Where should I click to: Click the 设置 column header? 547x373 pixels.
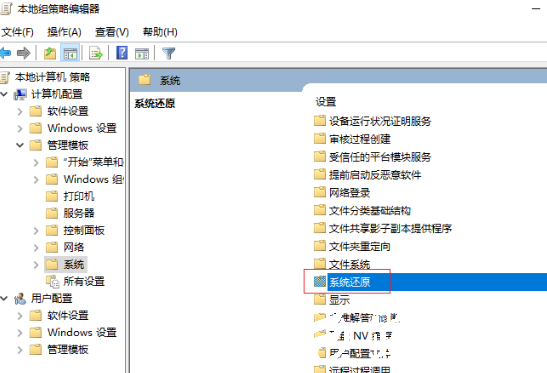pyautogui.click(x=326, y=102)
